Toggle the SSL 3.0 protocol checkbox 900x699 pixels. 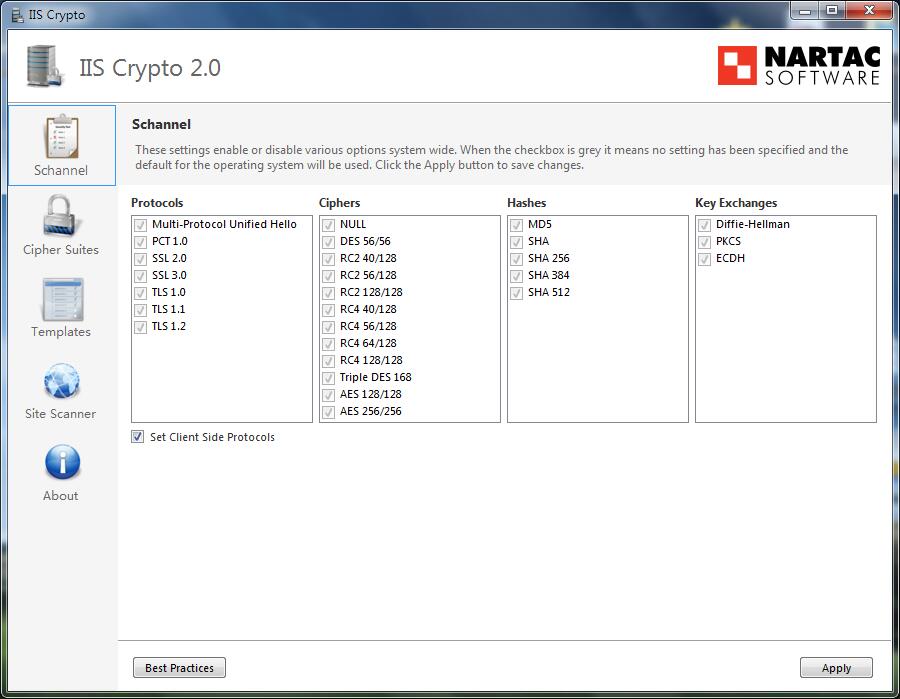point(140,275)
